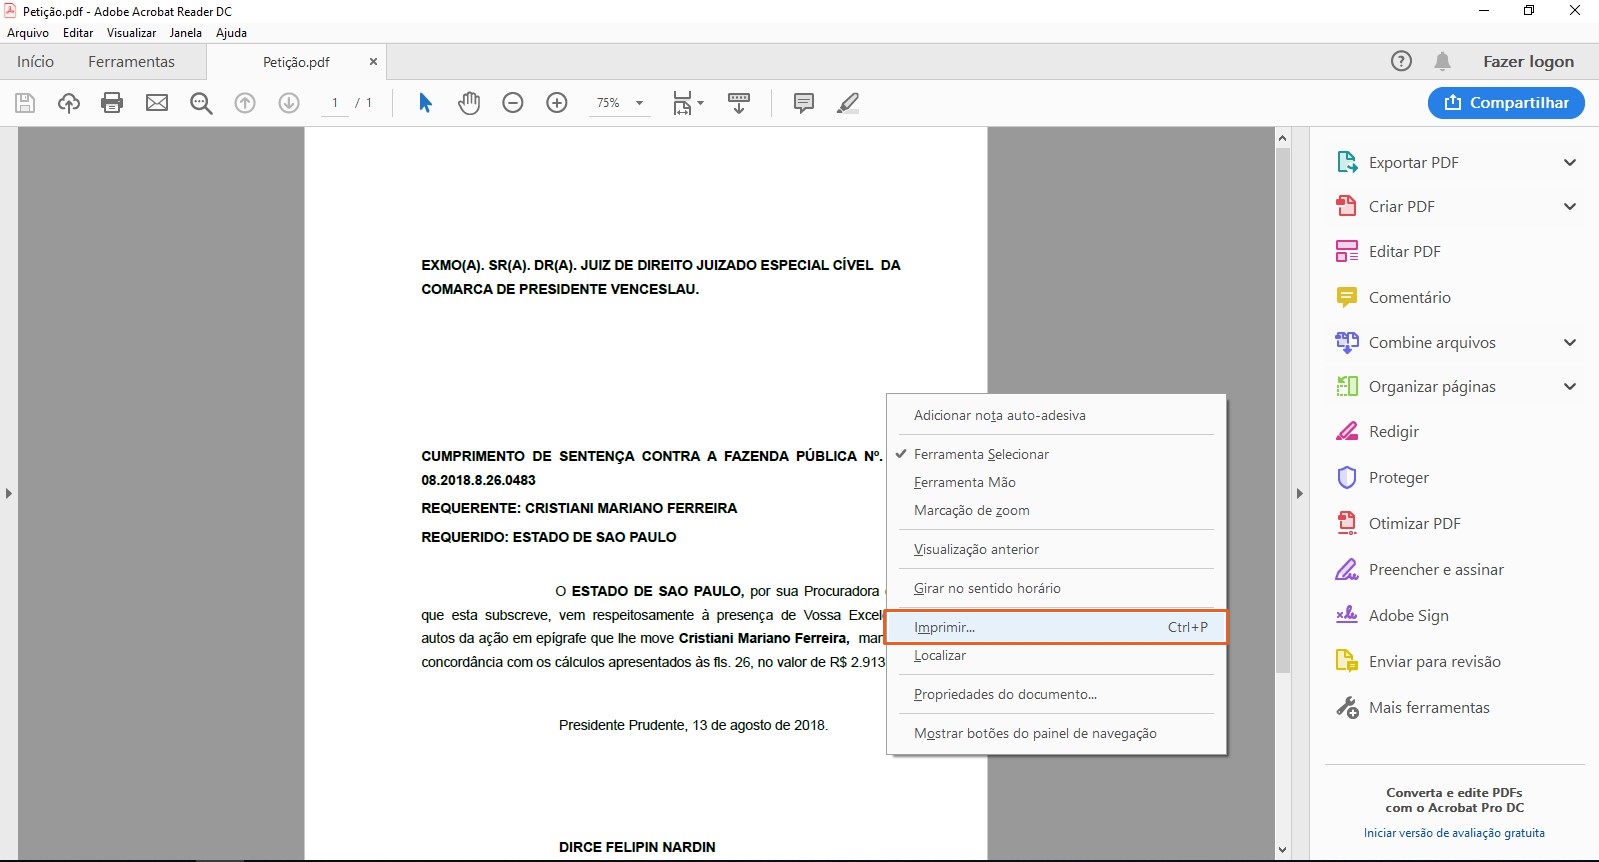
Task: Open Propriedades do documento...
Action: 1056,694
